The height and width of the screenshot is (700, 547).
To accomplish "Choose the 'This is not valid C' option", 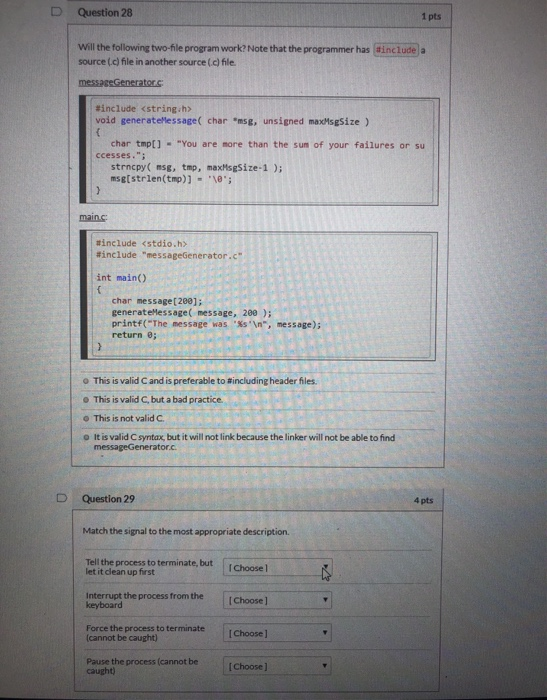I will click(x=86, y=419).
